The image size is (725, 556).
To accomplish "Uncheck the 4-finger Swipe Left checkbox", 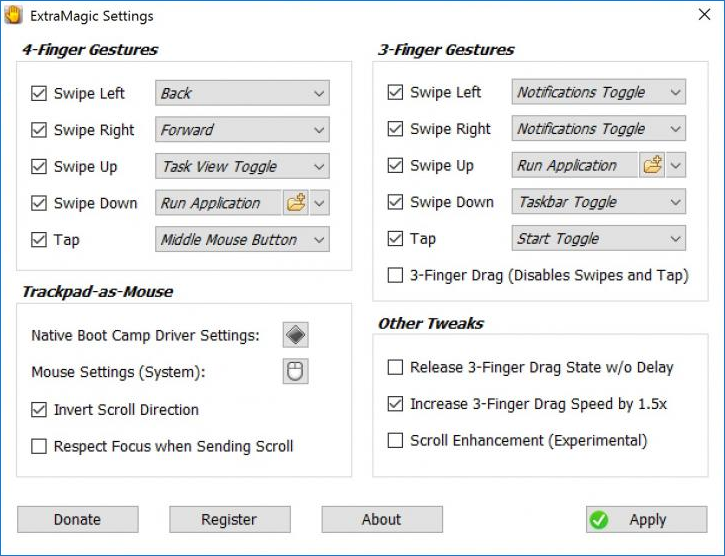I will 39,94.
